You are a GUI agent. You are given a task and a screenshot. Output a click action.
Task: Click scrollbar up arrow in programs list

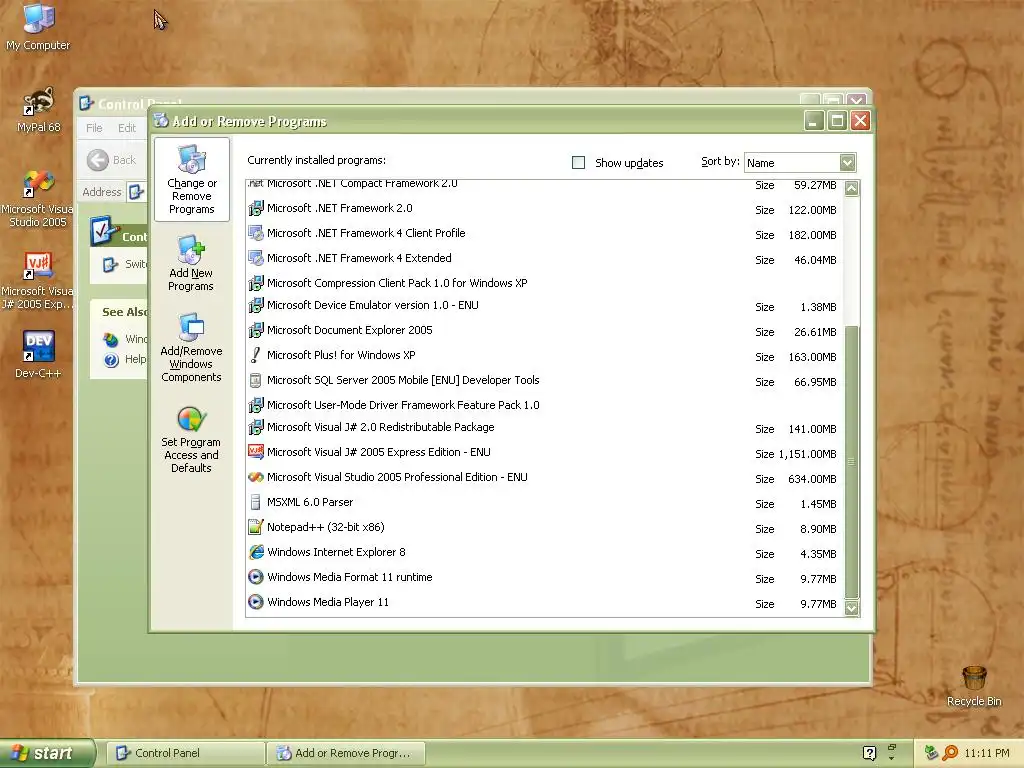[852, 189]
